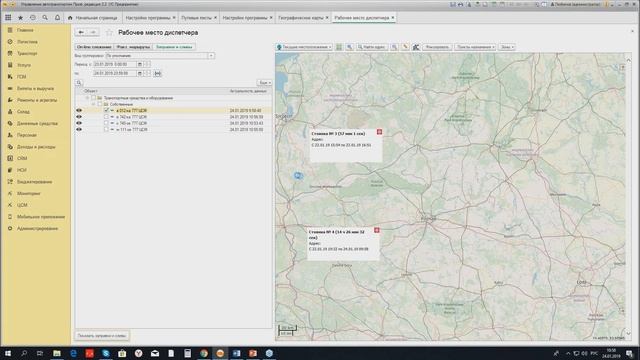Collapse Собственные tree node

(x=93, y=104)
